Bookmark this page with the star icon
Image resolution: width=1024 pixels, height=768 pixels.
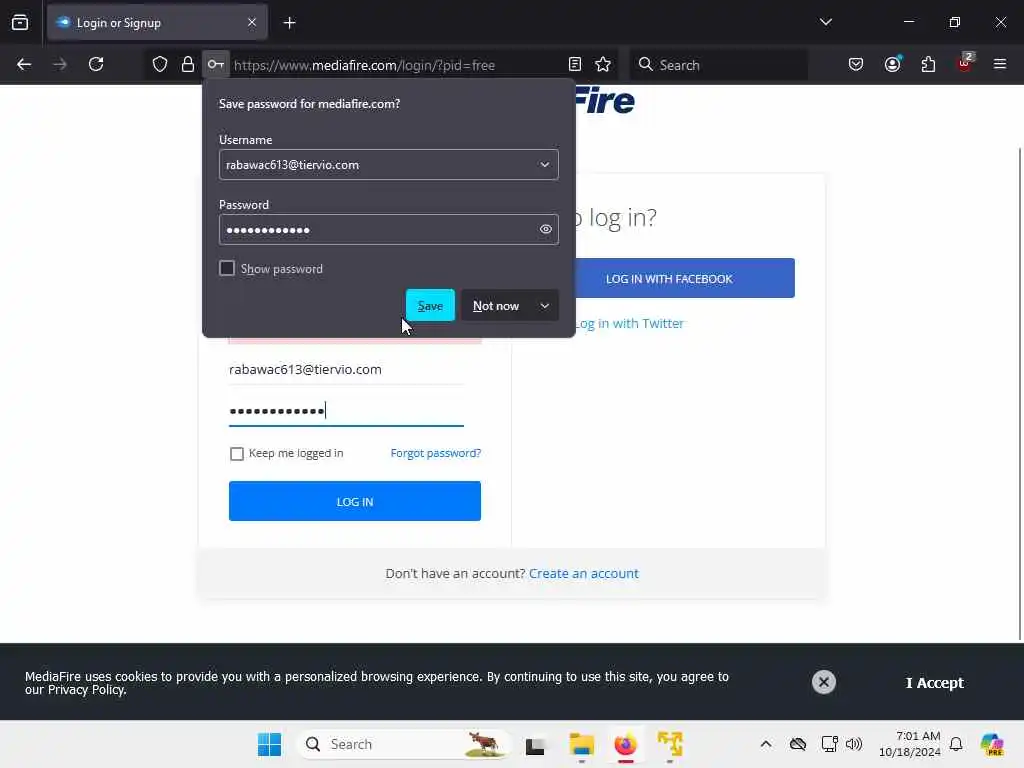click(603, 64)
